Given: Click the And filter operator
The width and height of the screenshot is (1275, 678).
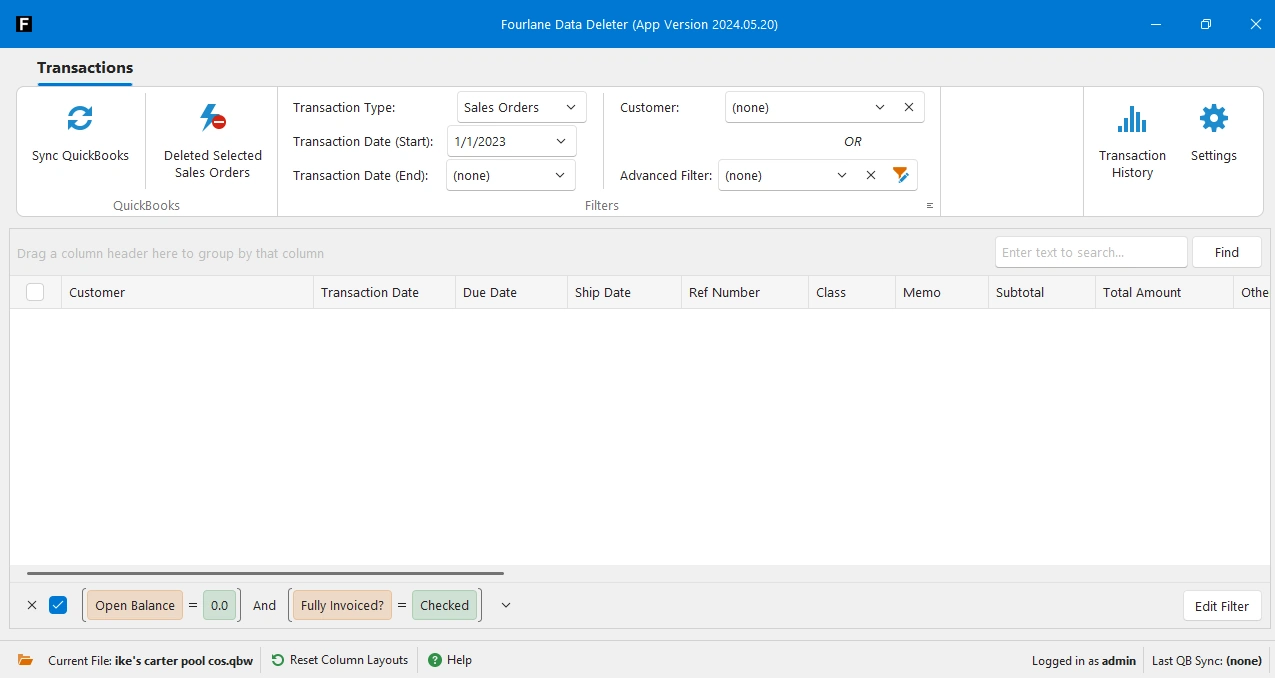Looking at the screenshot, I should point(264,605).
